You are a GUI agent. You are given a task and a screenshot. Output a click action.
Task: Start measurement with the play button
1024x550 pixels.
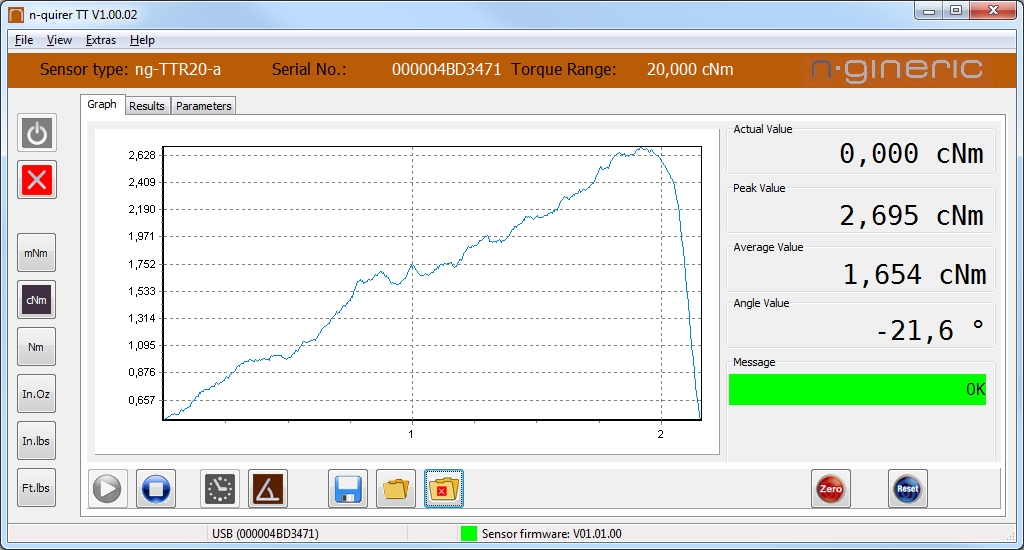107,489
